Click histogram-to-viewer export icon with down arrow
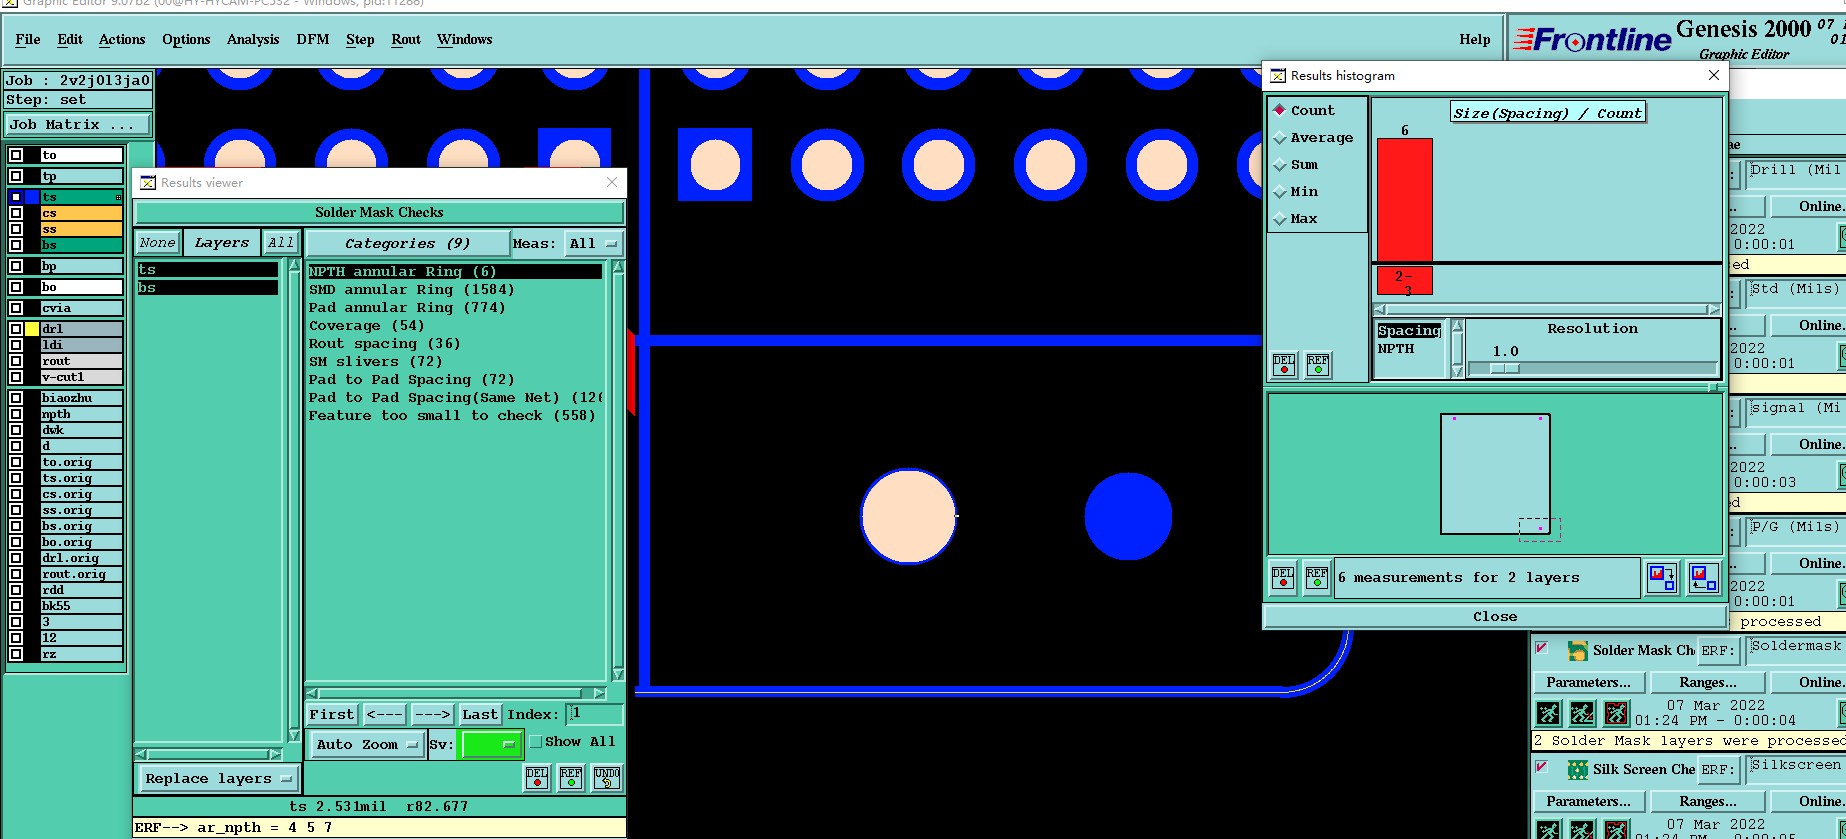This screenshot has height=839, width=1846. click(1662, 578)
